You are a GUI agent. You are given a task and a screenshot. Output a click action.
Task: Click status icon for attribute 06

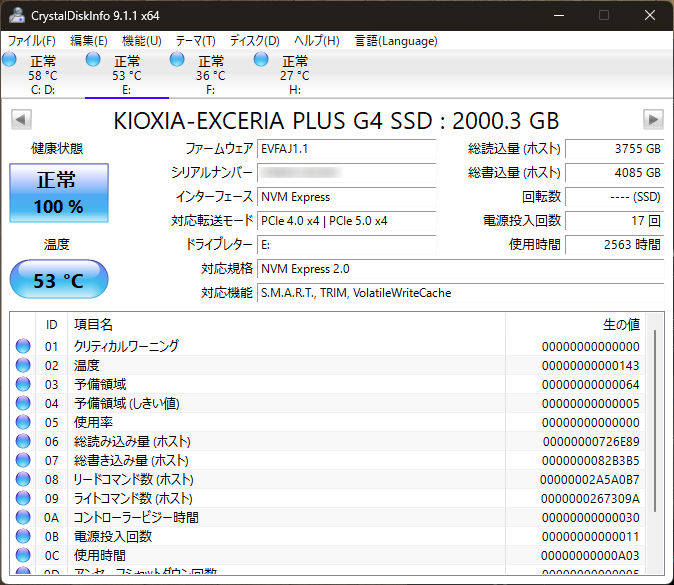(23, 441)
